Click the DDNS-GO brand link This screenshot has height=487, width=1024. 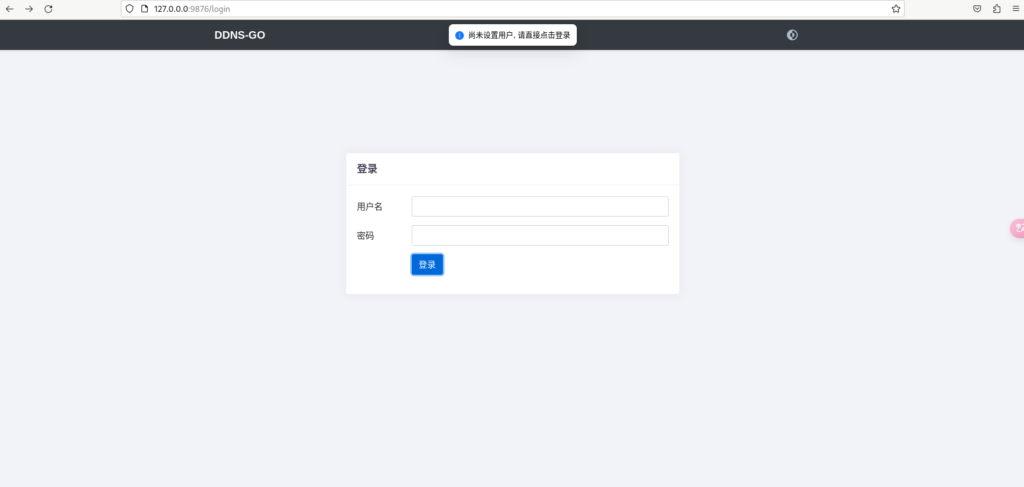tap(239, 35)
